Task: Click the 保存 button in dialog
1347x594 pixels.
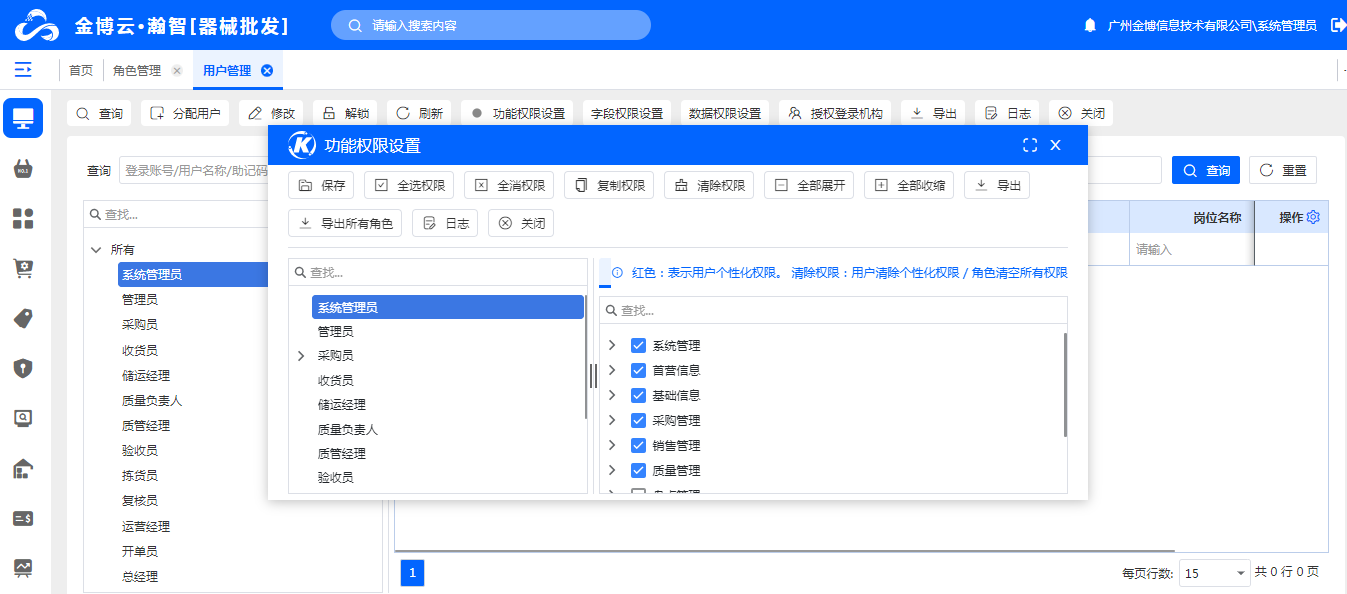Action: (x=321, y=186)
